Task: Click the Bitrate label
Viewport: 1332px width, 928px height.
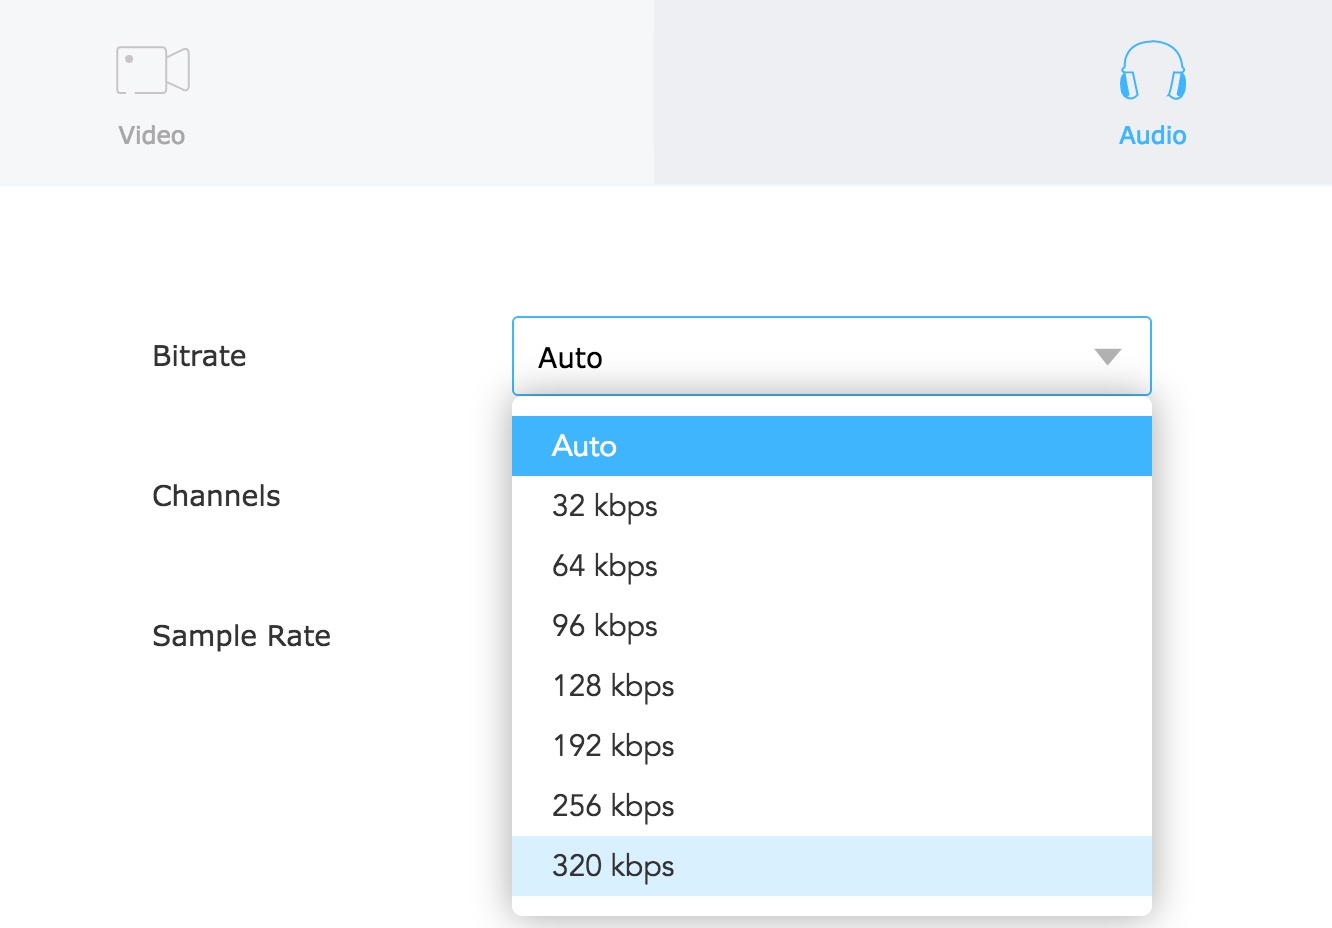Action: [x=199, y=356]
